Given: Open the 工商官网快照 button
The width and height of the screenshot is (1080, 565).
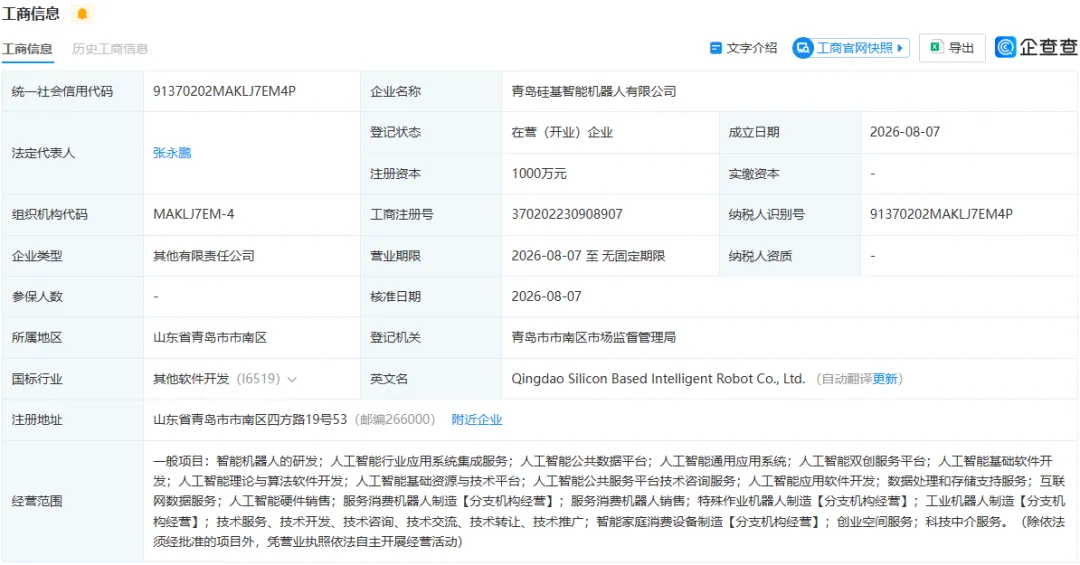Looking at the screenshot, I should pos(851,48).
